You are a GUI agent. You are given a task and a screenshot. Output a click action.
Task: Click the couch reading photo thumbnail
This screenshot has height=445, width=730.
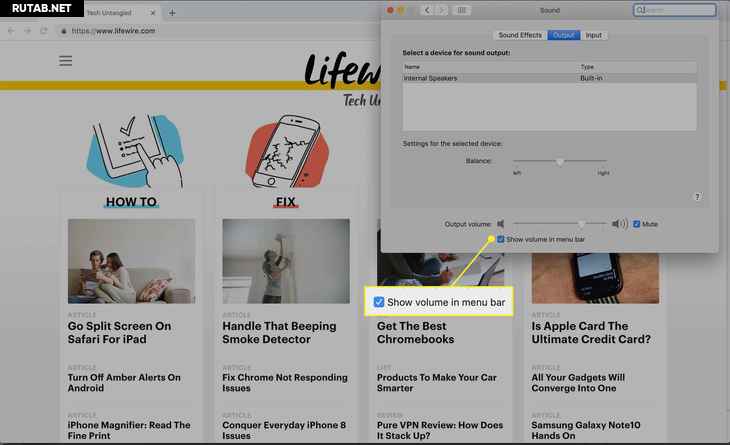pos(131,261)
